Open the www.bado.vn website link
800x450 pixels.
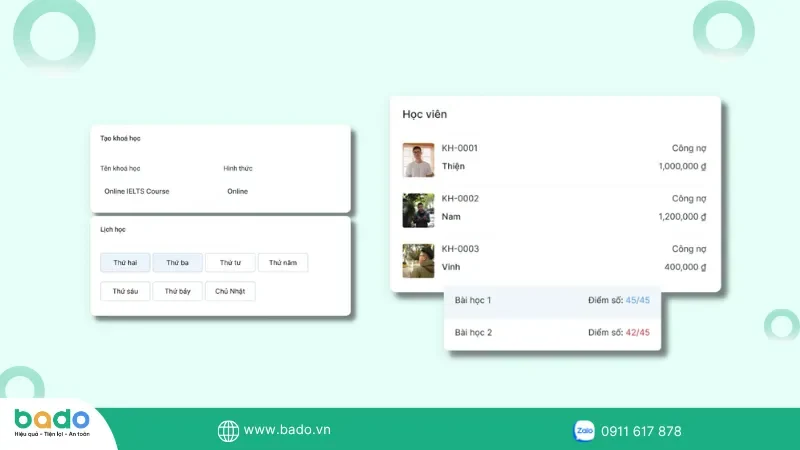(287, 430)
